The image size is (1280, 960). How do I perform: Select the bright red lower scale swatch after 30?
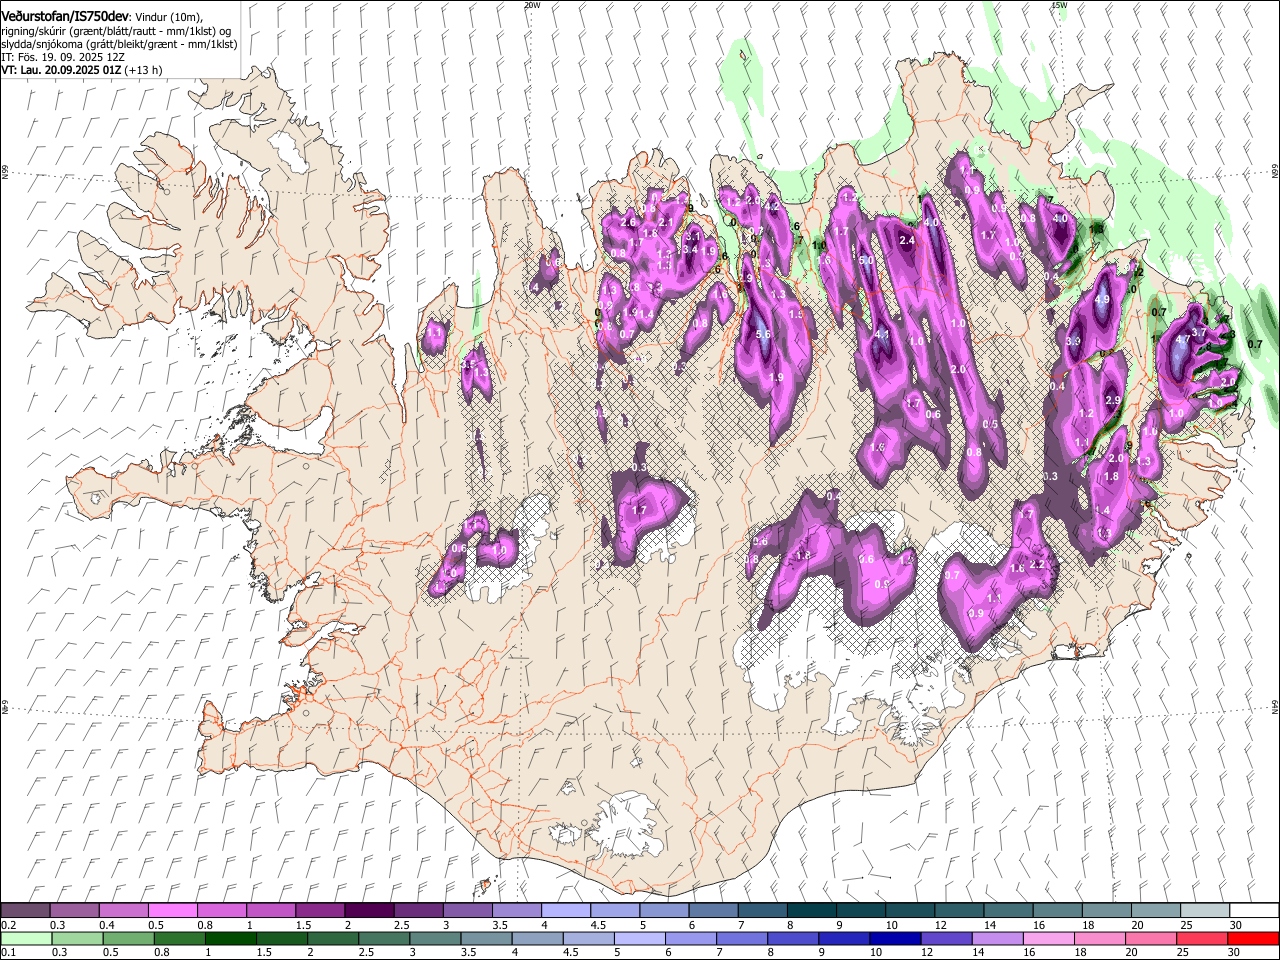click(1254, 938)
